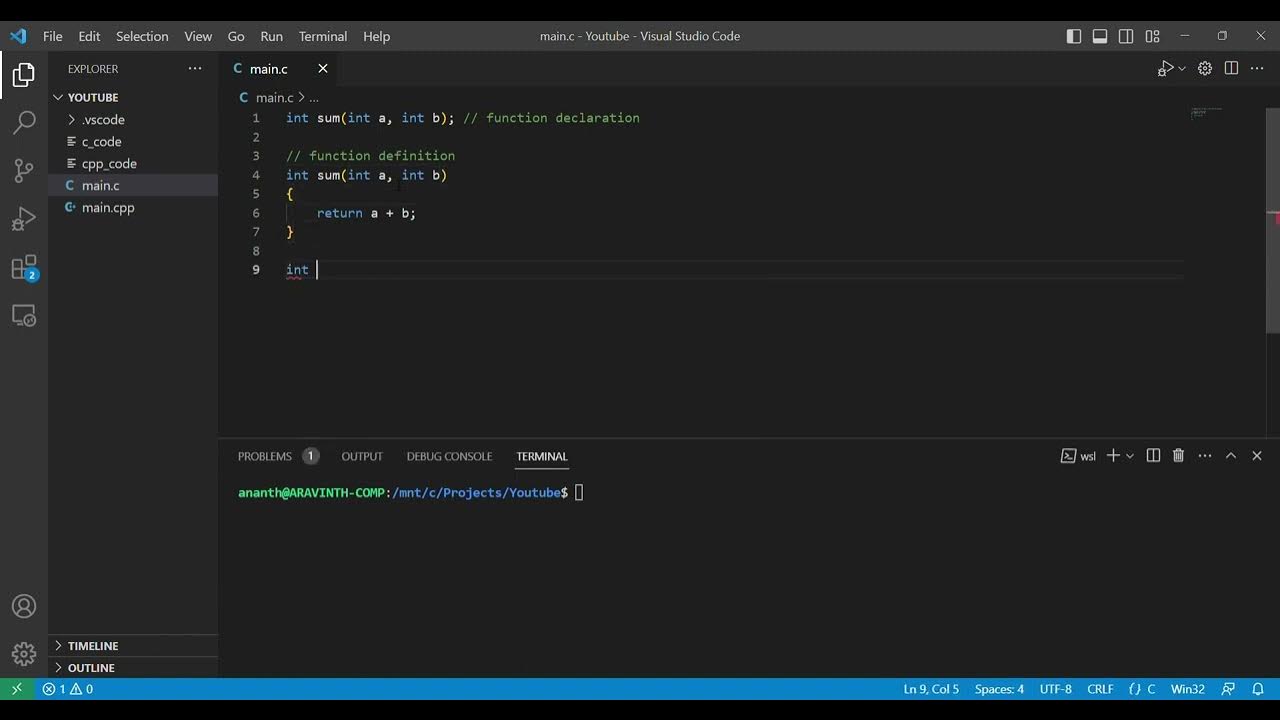Maximize the panel size chevron

(1231, 456)
